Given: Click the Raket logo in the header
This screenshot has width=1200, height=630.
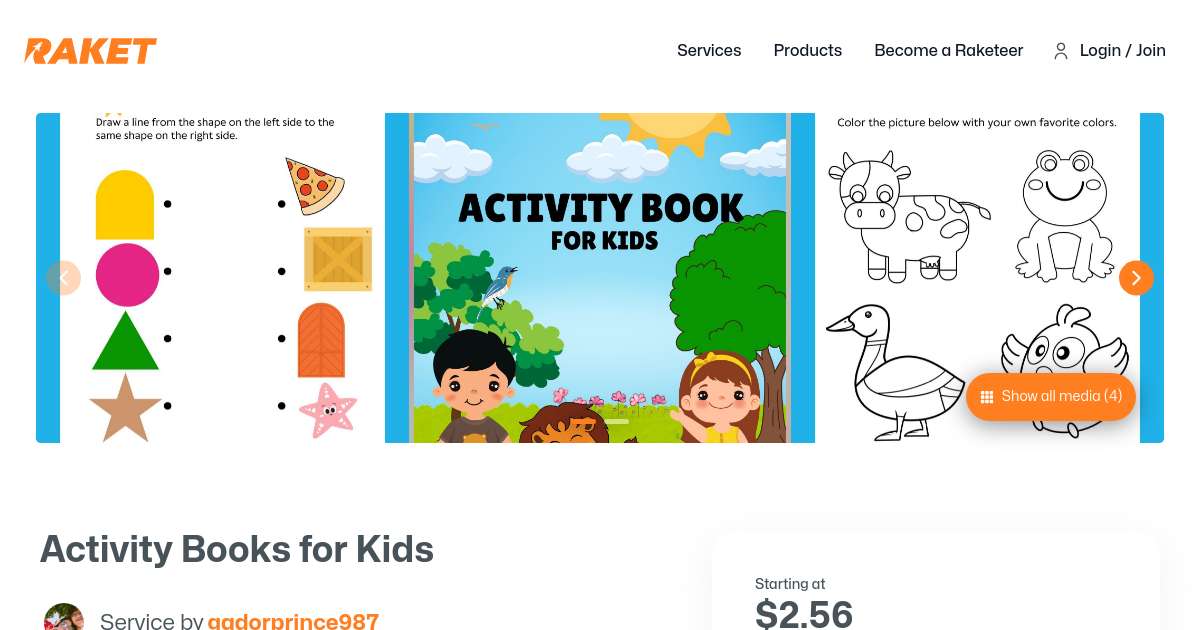Looking at the screenshot, I should click(90, 51).
